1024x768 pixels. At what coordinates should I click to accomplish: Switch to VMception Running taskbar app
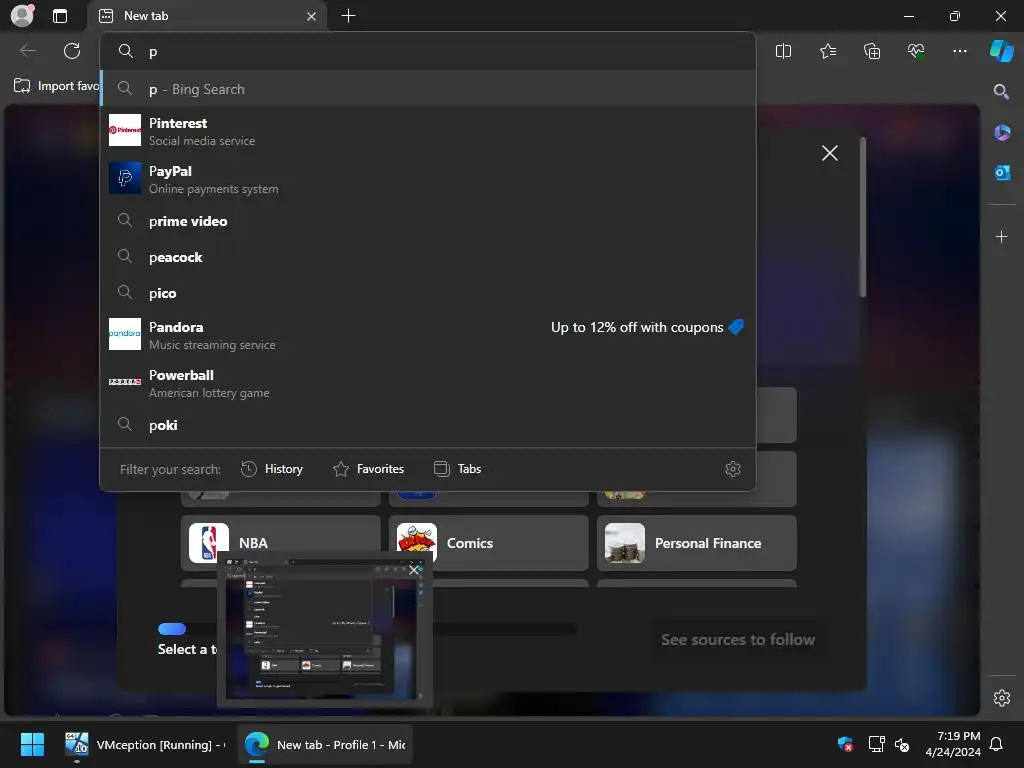(144, 744)
